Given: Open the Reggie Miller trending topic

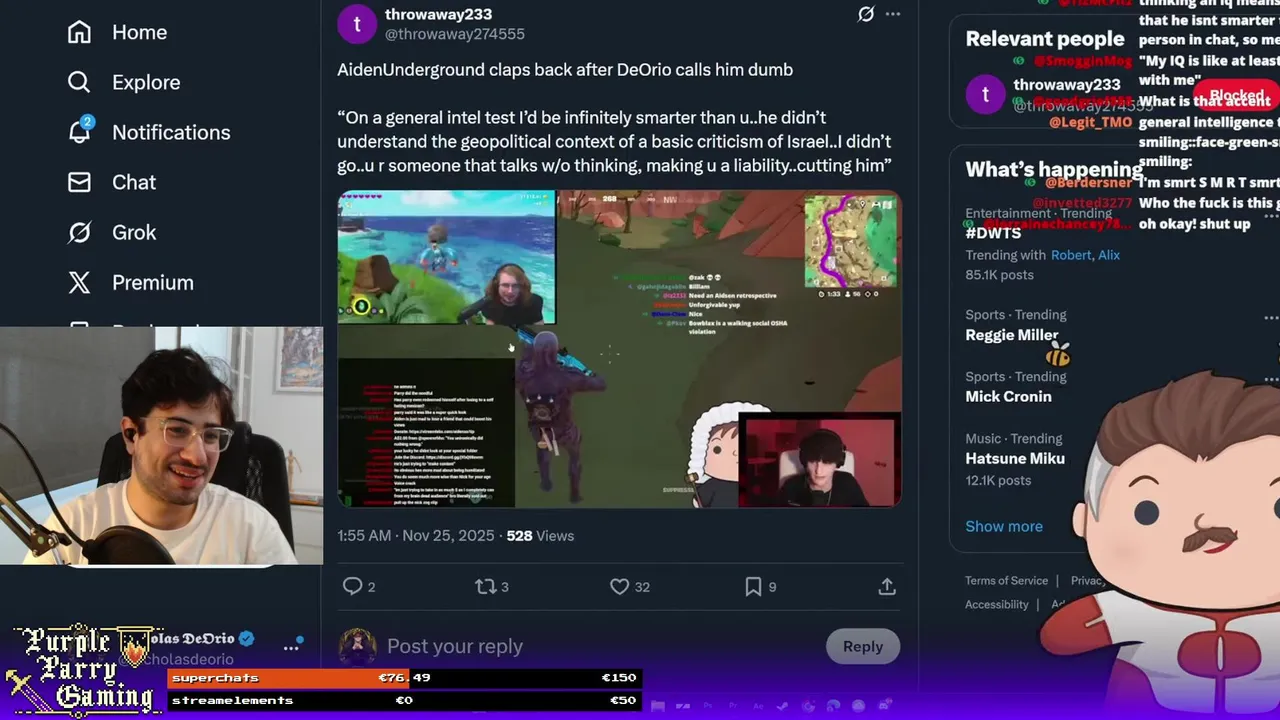Looking at the screenshot, I should point(1011,335).
